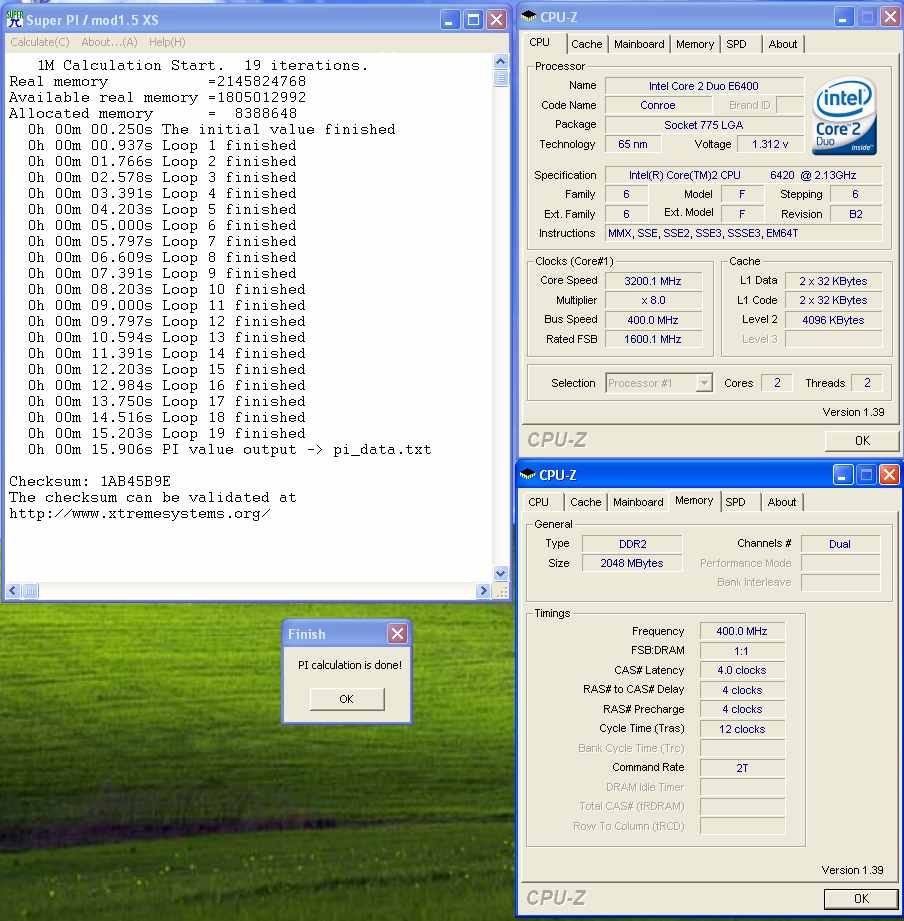Viewport: 904px width, 921px height.
Task: Click the Voltage value 1.312 v
Action: click(769, 144)
